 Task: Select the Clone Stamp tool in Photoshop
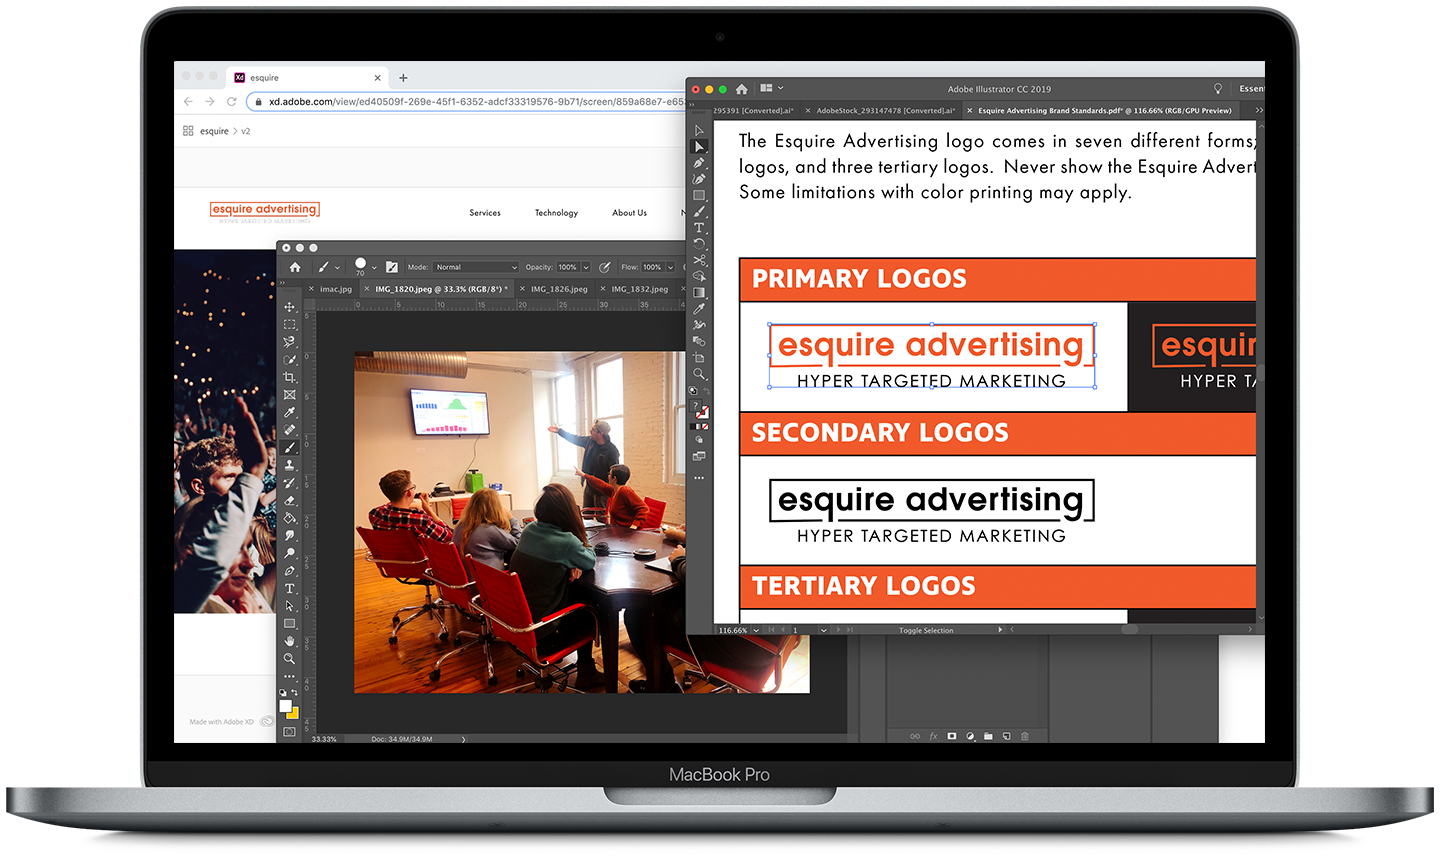tap(289, 465)
